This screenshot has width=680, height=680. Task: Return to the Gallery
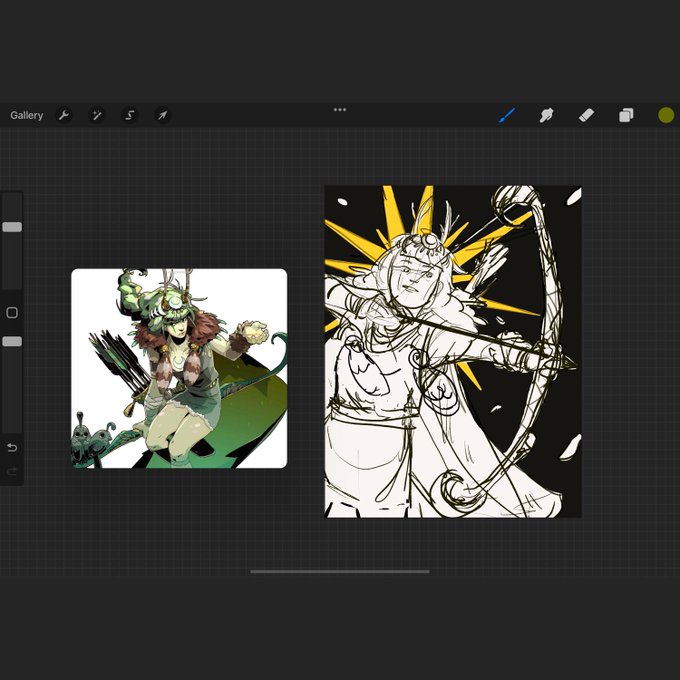tap(26, 115)
